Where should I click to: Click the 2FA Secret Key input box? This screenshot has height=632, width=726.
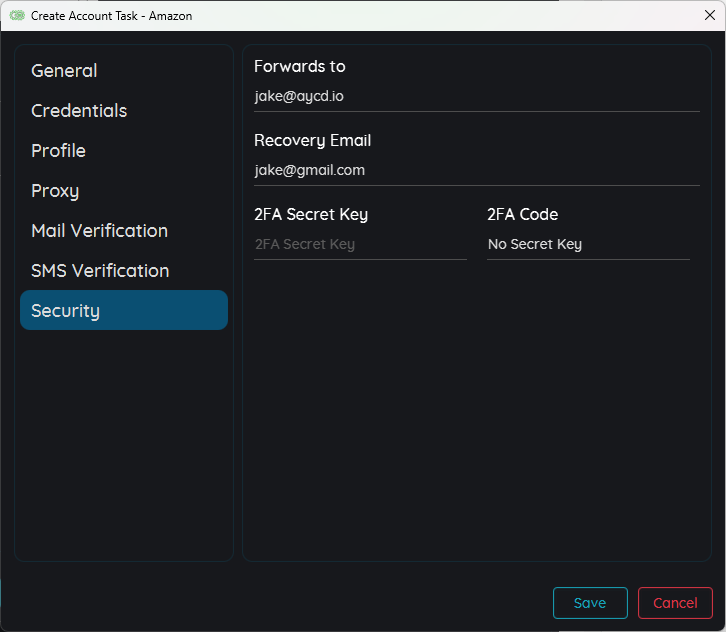tap(360, 244)
